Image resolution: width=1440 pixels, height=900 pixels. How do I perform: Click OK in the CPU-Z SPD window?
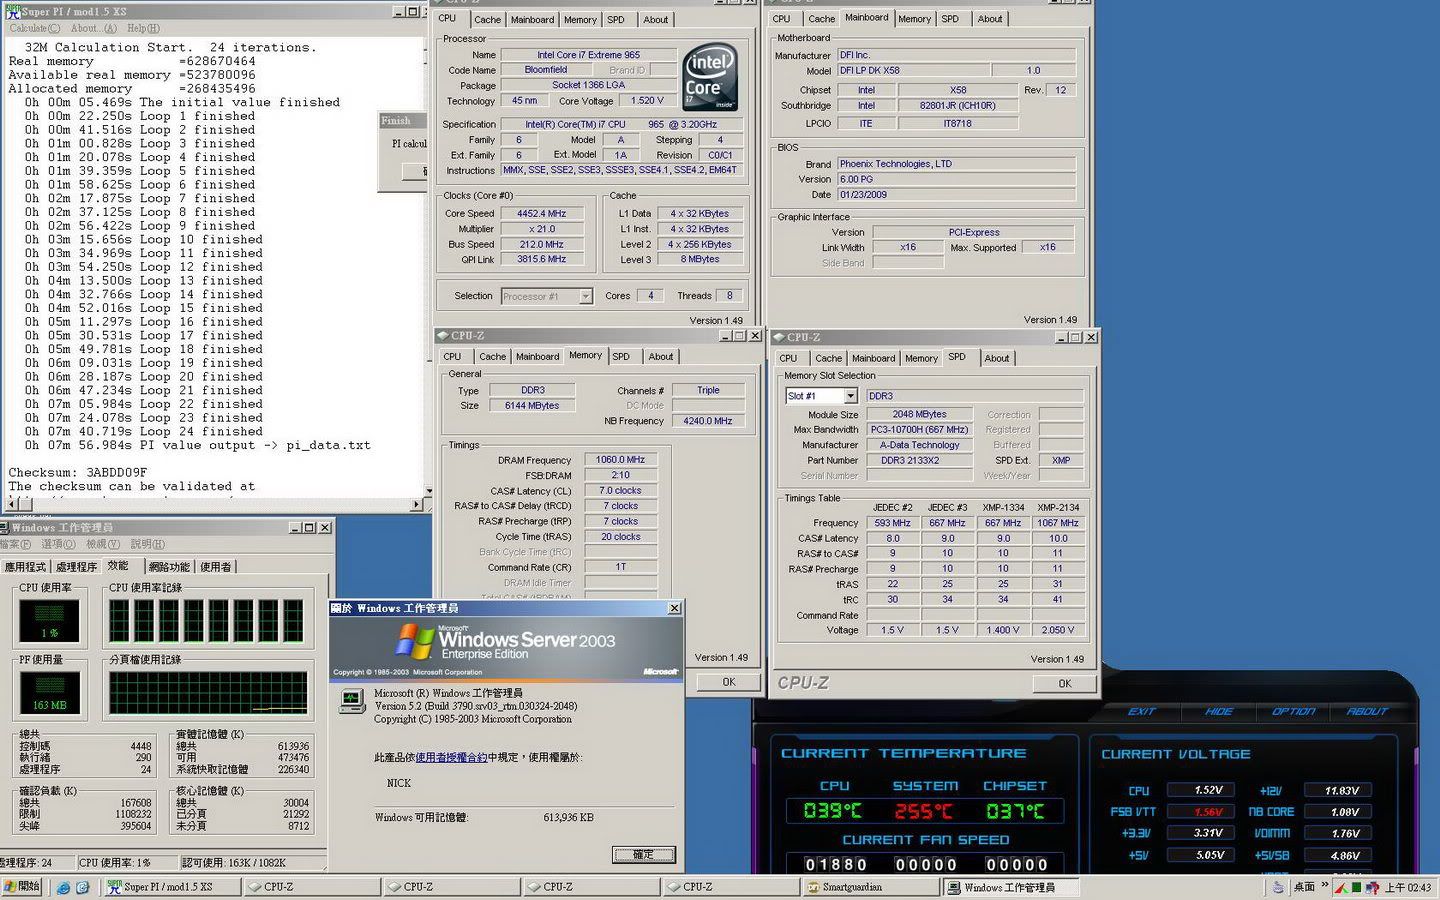[x=1064, y=684]
